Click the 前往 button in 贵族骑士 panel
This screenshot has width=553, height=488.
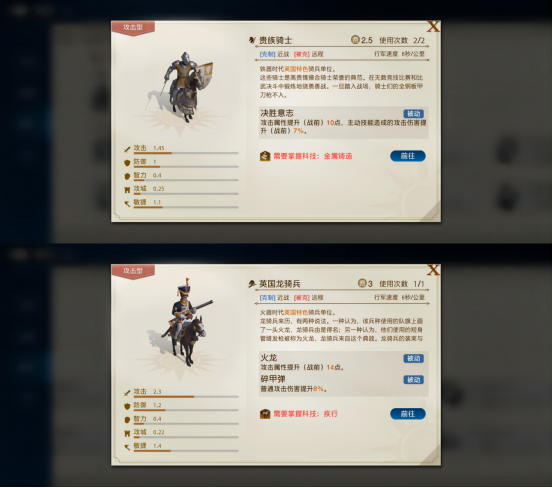coord(408,156)
